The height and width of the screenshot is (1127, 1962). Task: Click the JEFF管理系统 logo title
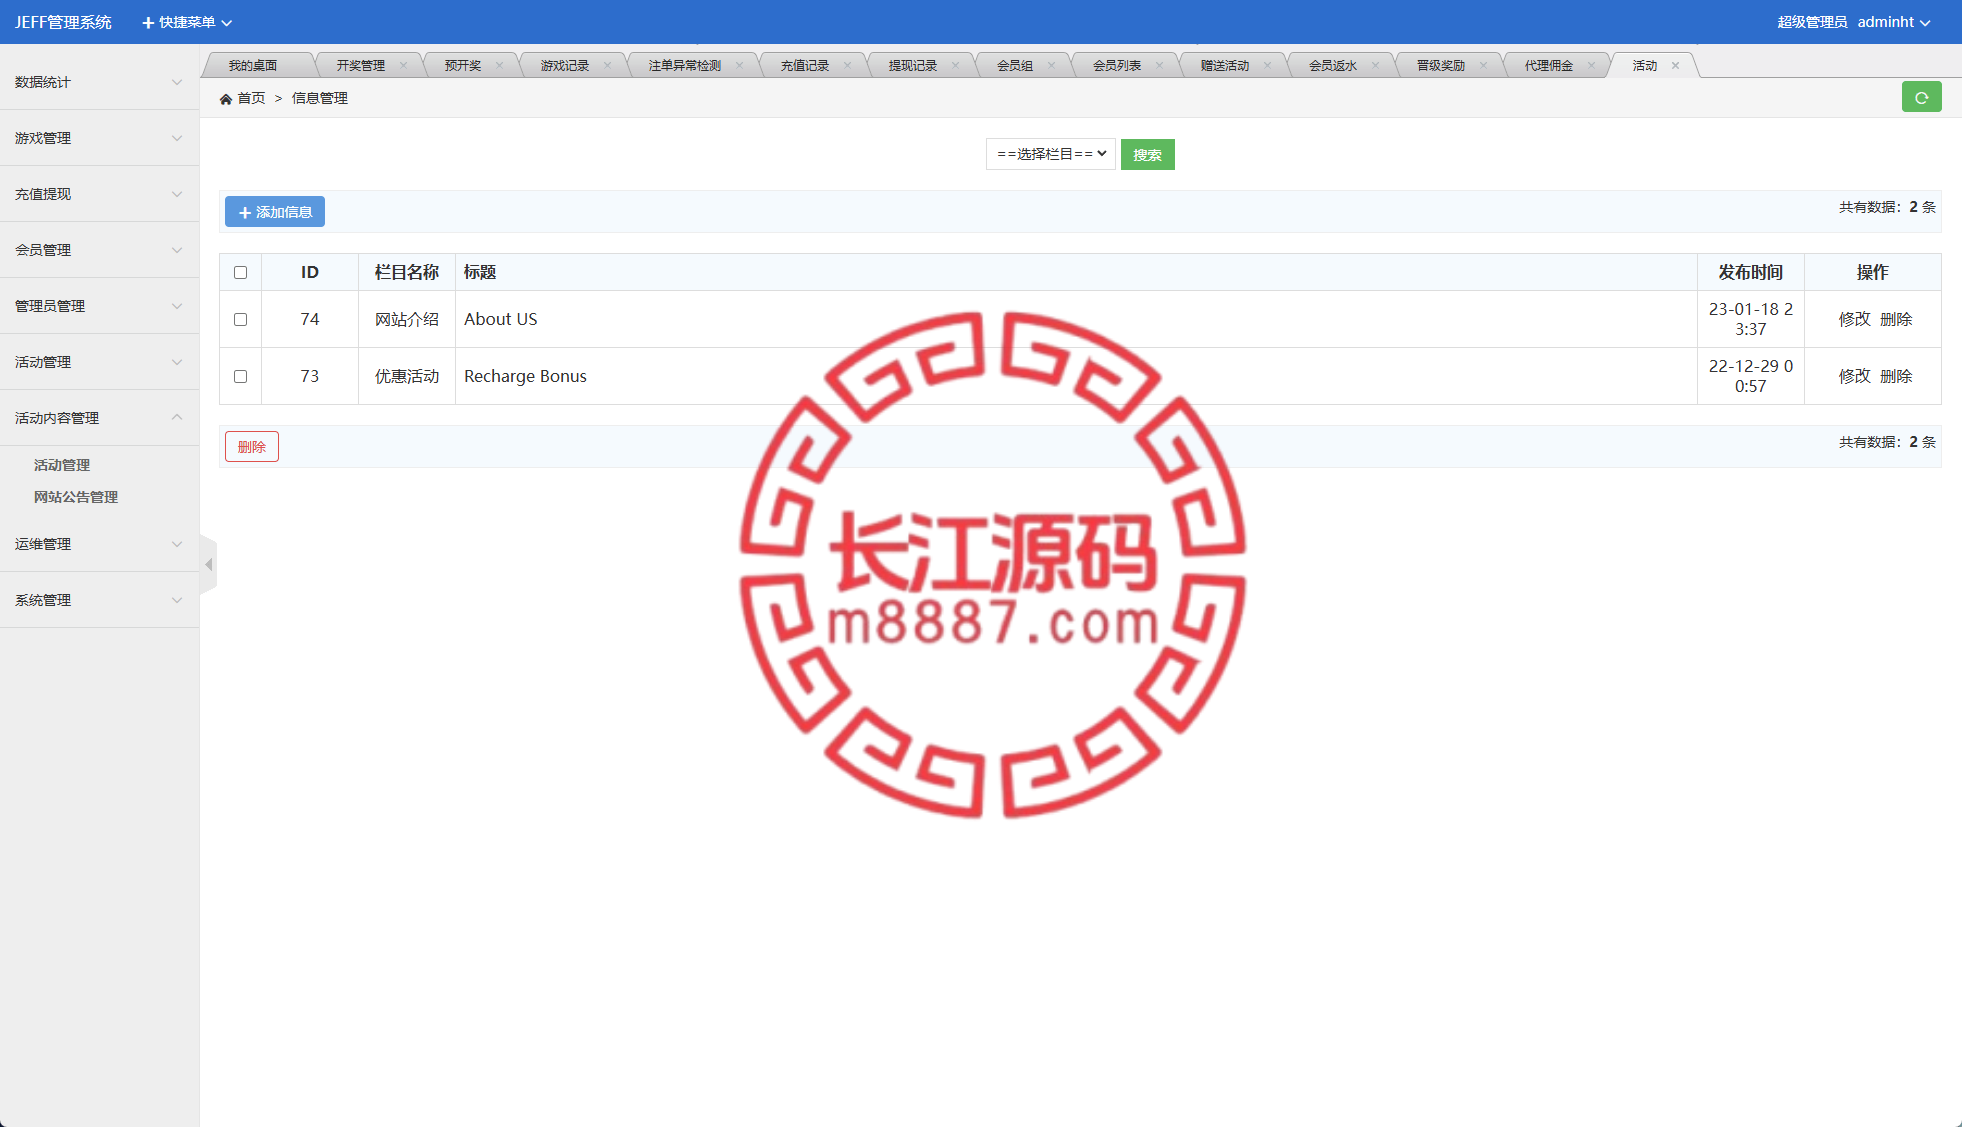pos(63,22)
